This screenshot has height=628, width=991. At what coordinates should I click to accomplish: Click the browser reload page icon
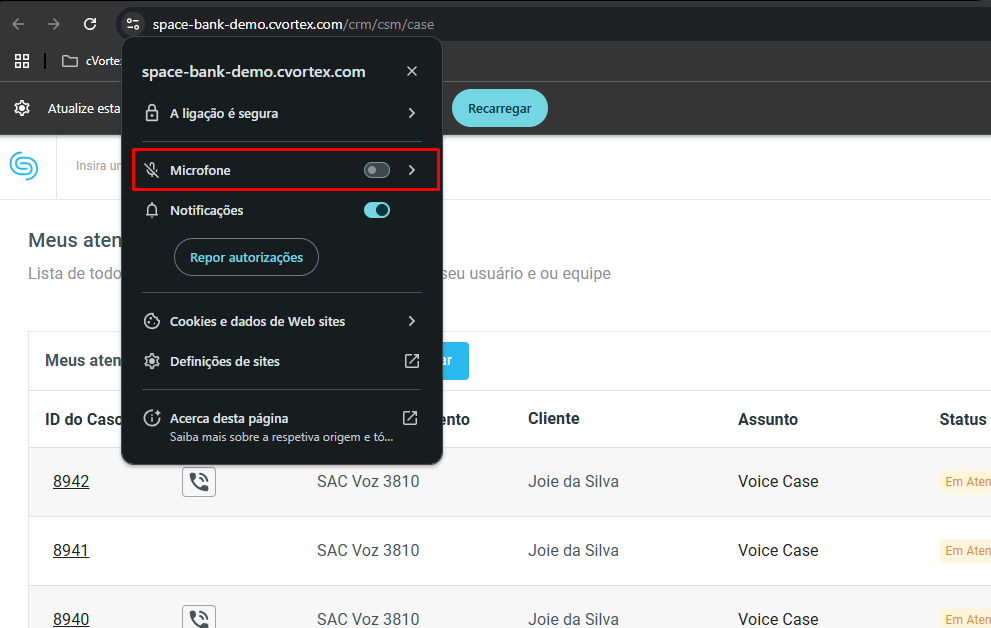[x=90, y=23]
